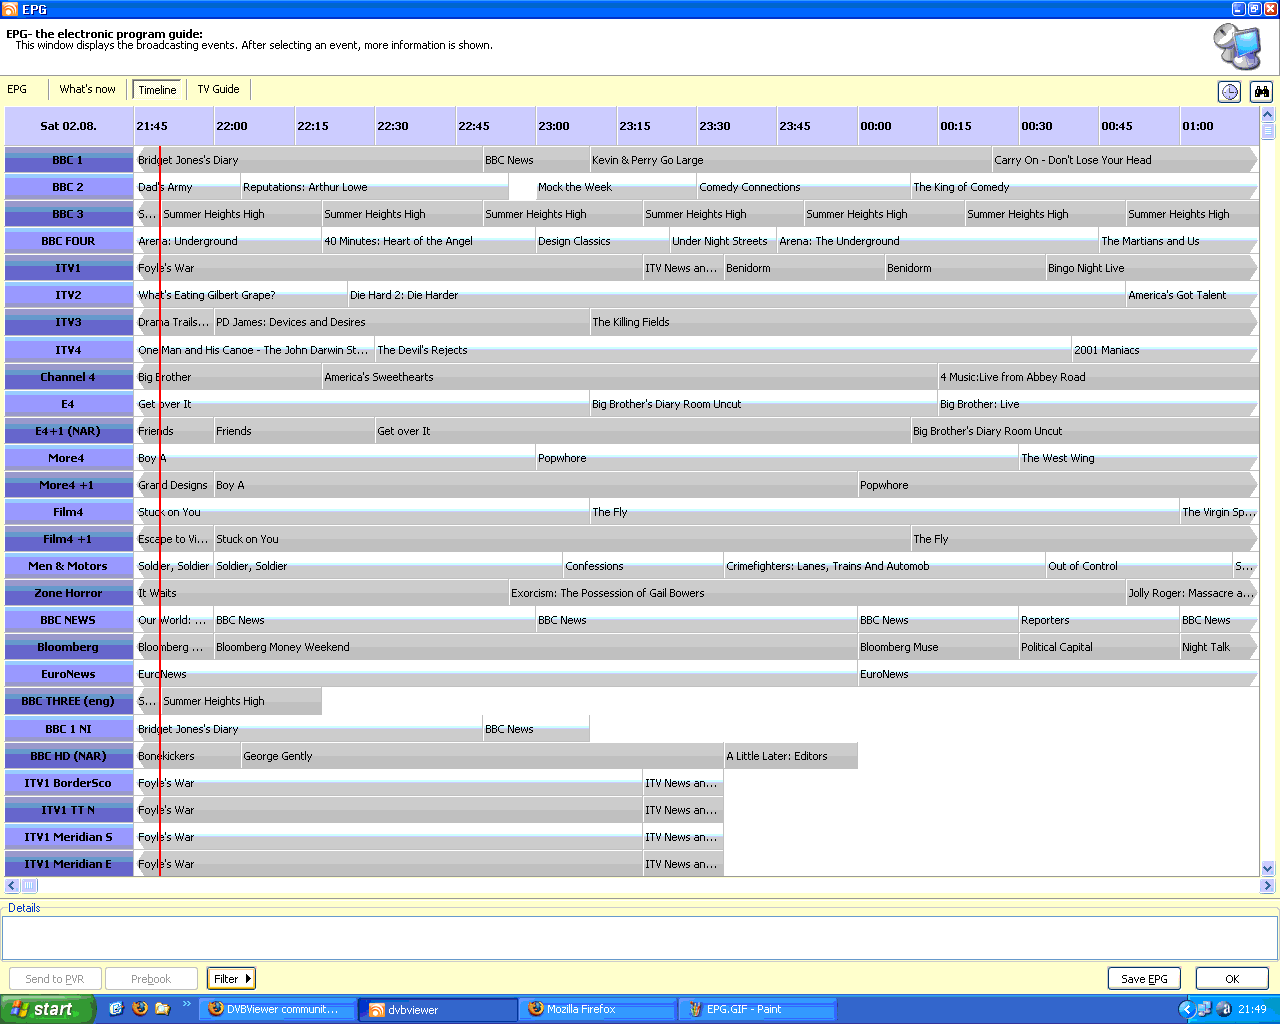Open Firefox icon in quick launch
Image resolution: width=1280 pixels, height=1024 pixels.
[139, 1008]
